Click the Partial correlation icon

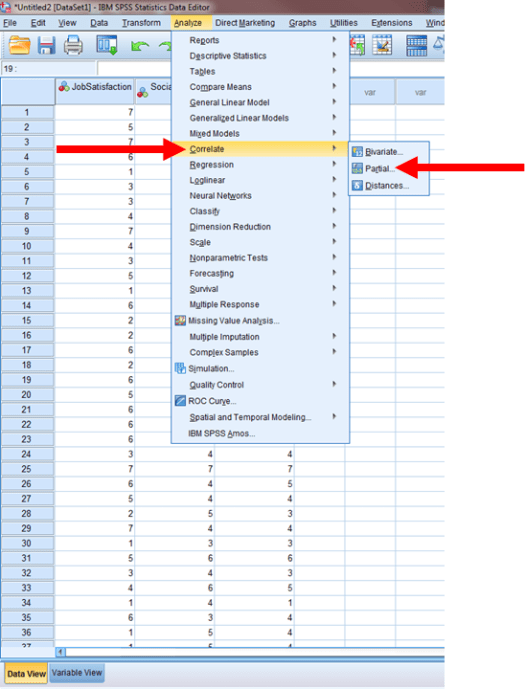click(x=358, y=168)
